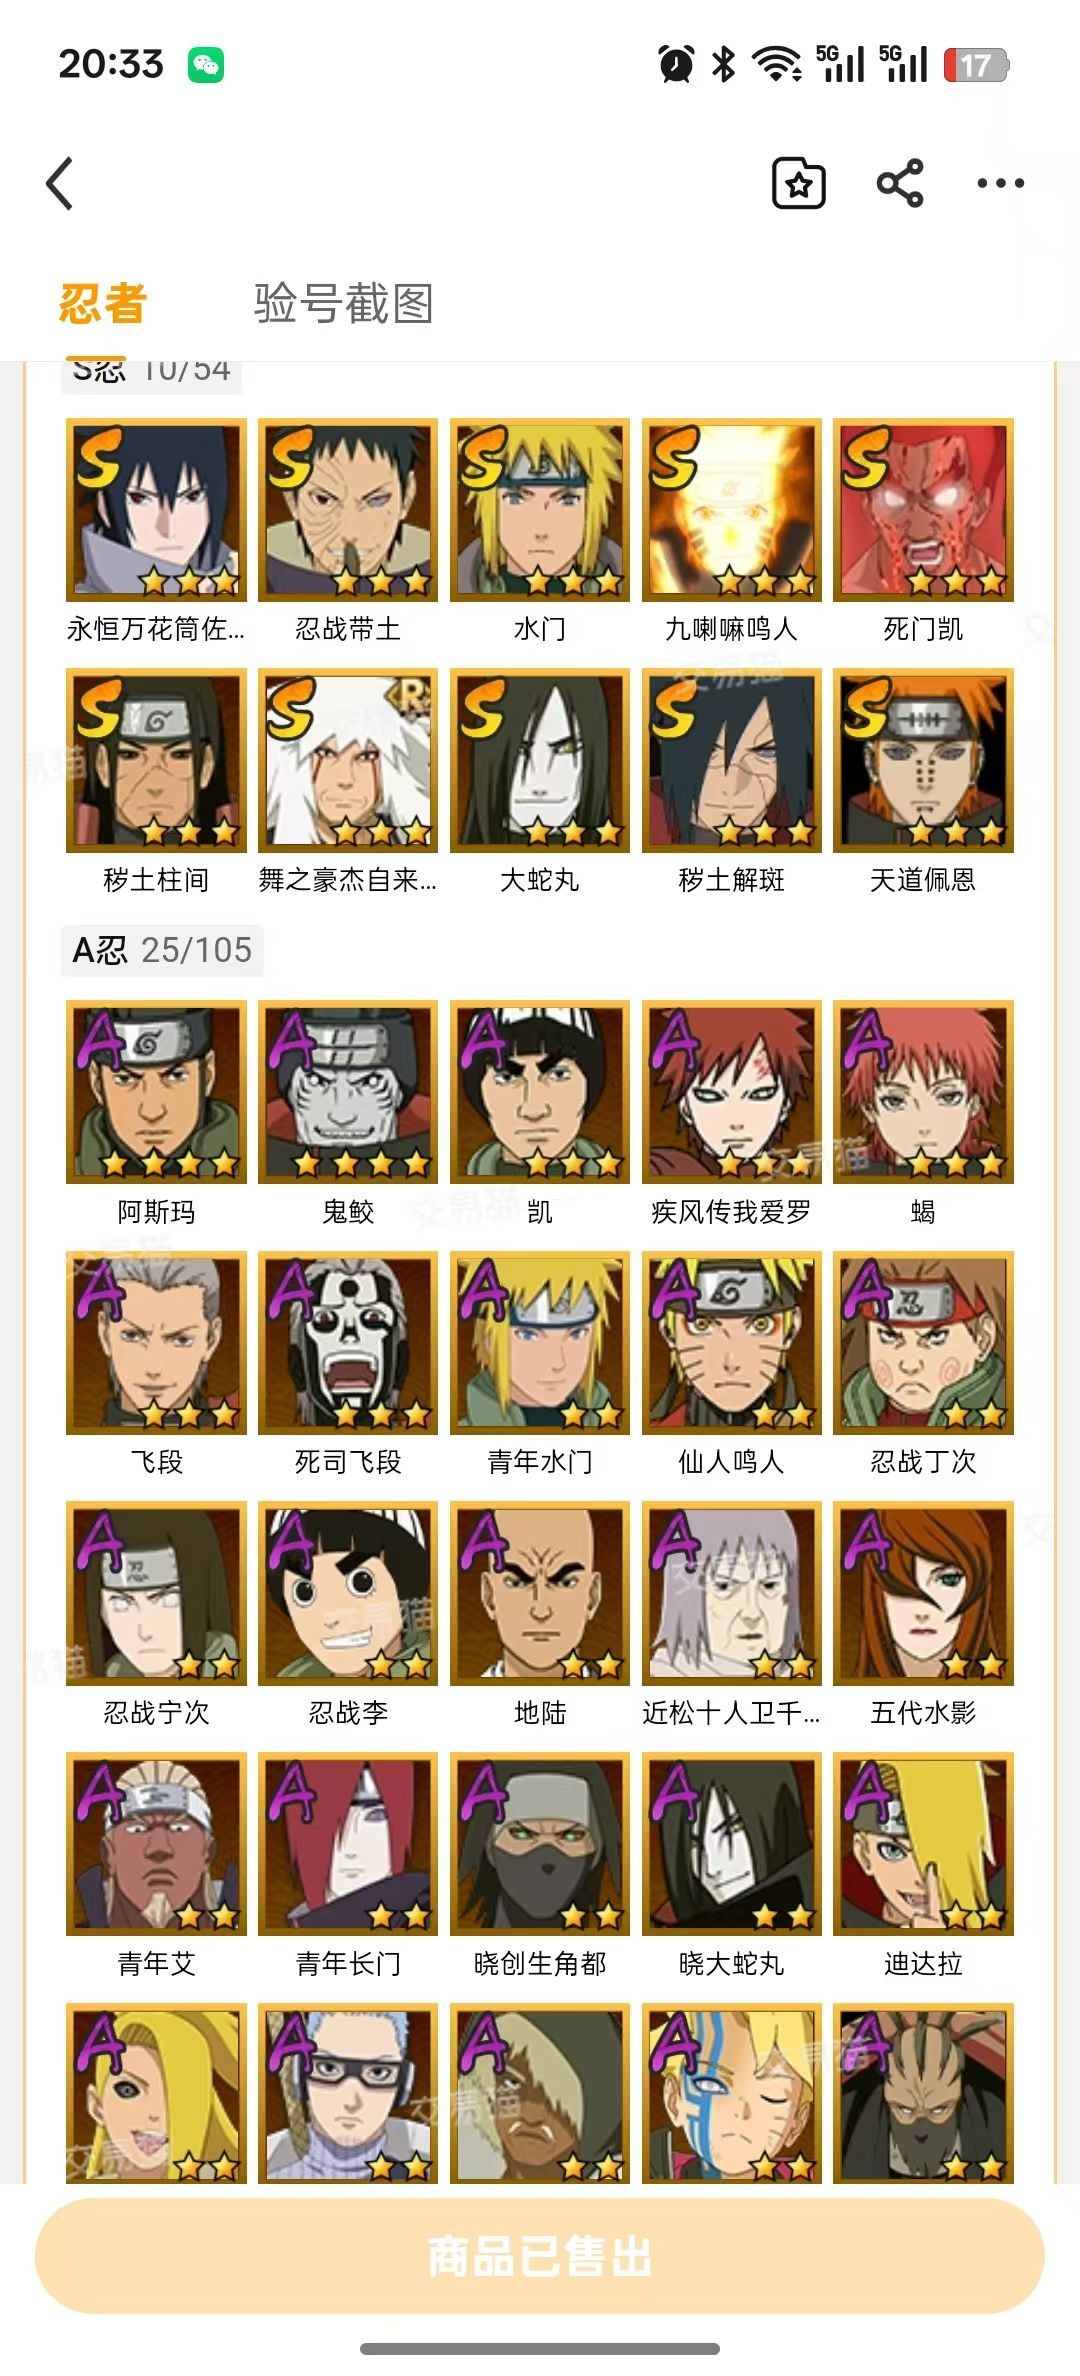Click the 迪达拉 A-rank portrait
This screenshot has height=2376, width=1080.
924,1844
